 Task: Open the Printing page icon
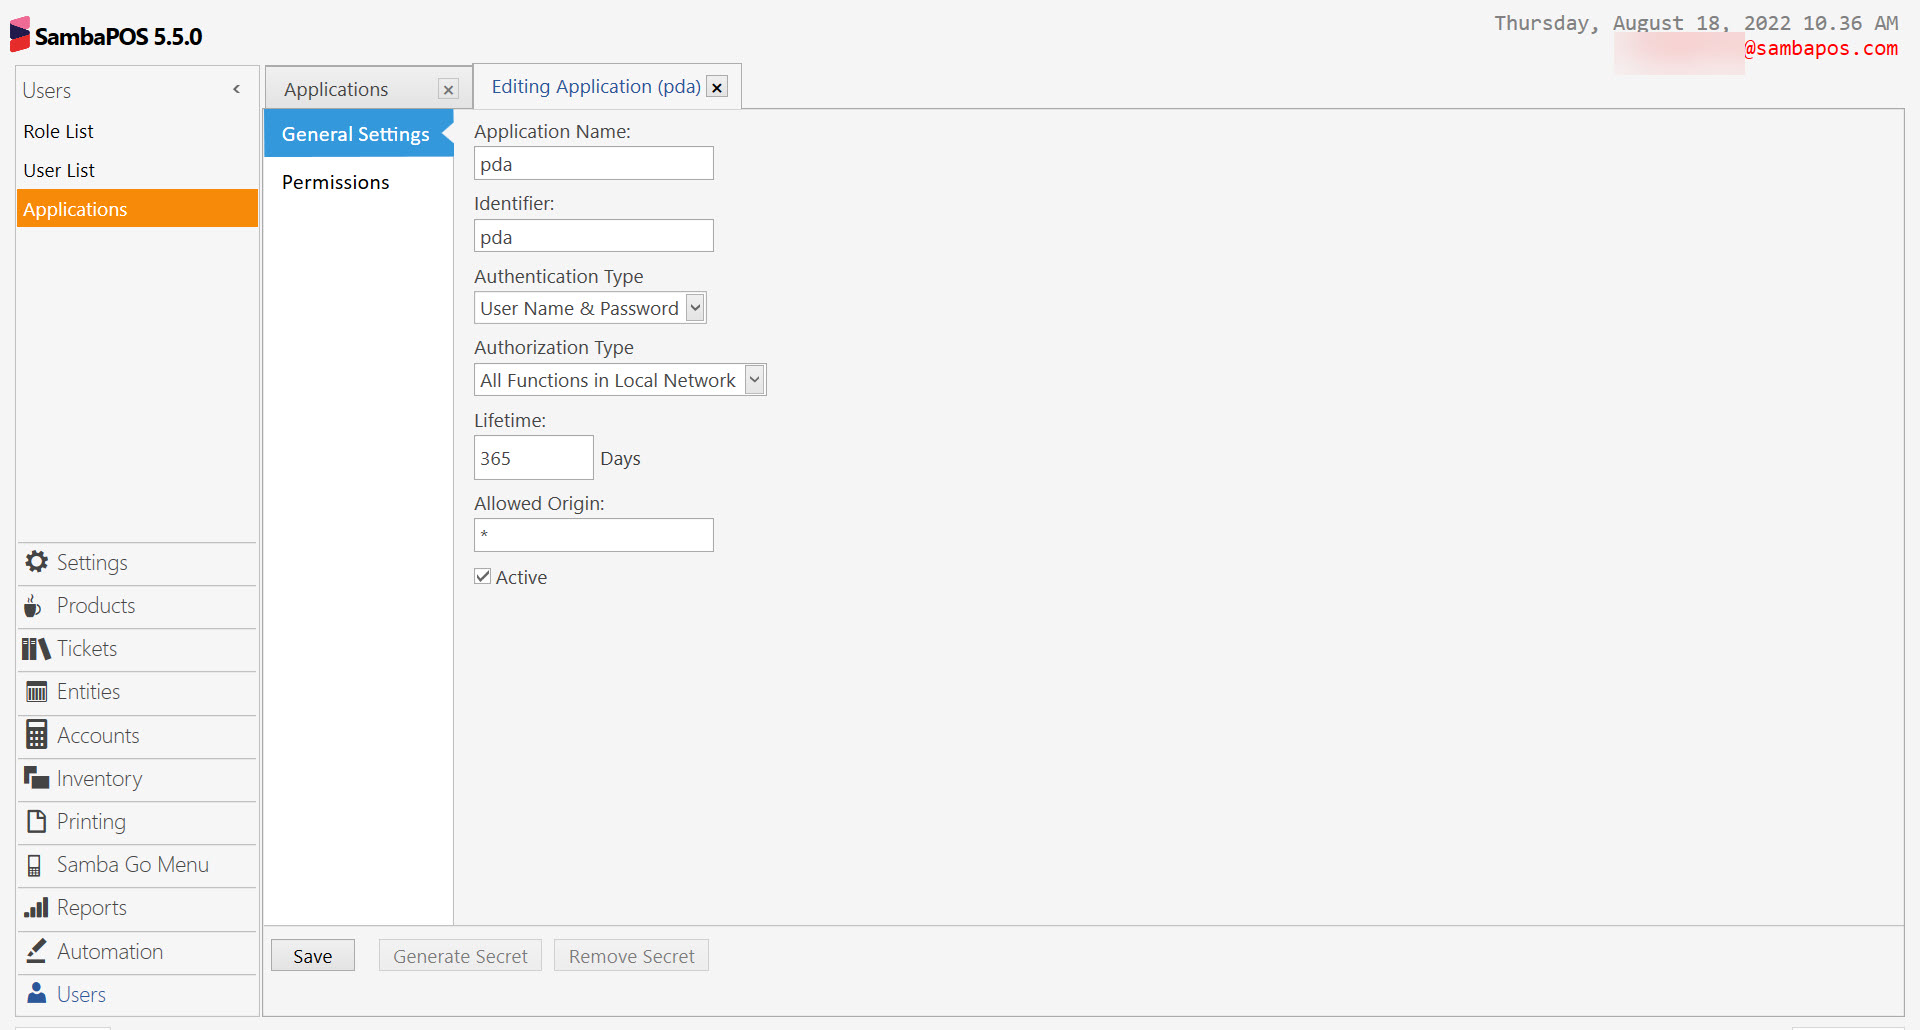coord(35,821)
